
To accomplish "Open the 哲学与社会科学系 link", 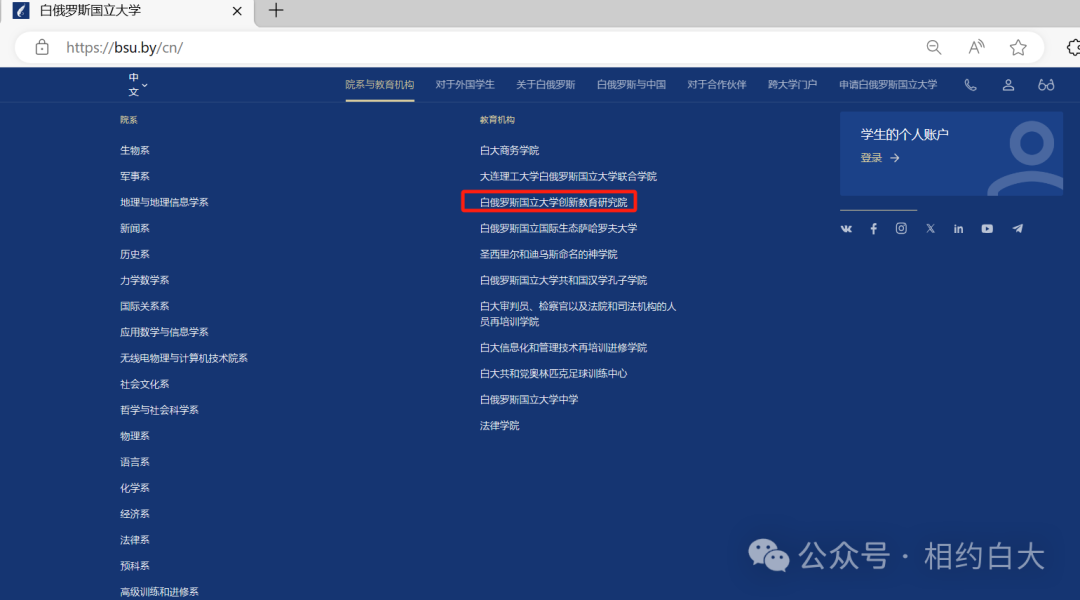I will coord(159,410).
